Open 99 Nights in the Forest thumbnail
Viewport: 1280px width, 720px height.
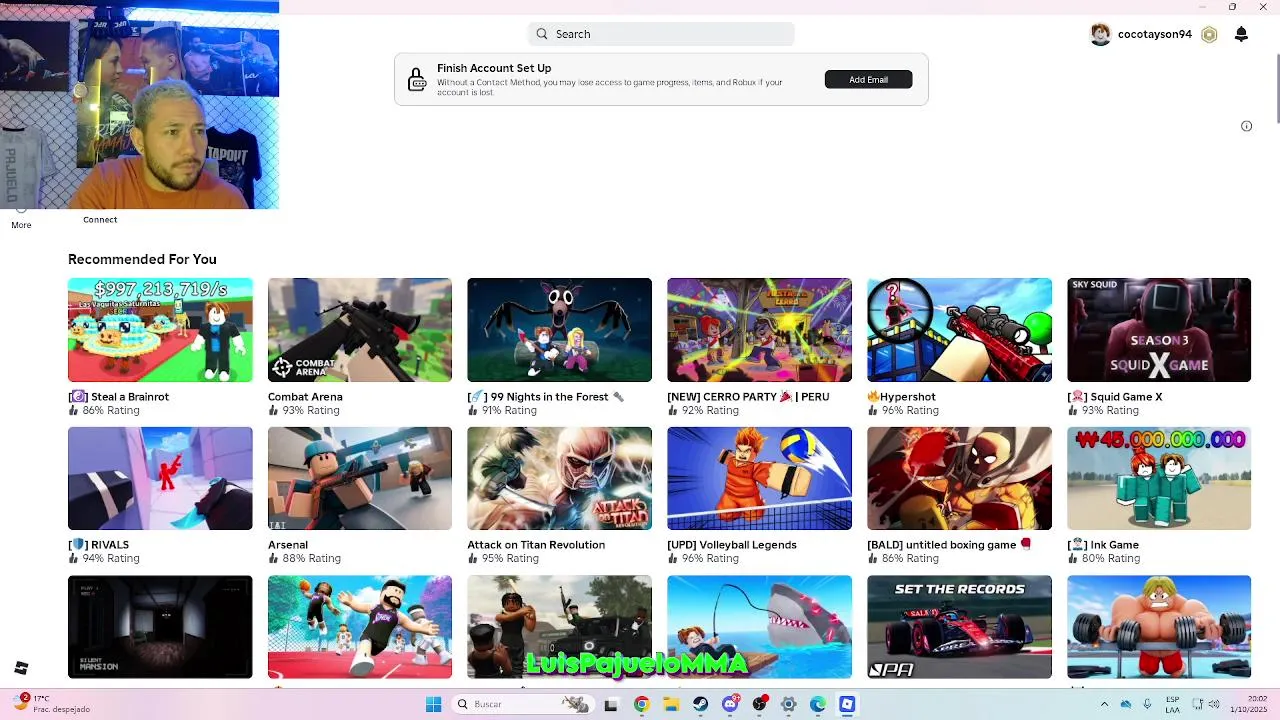(559, 330)
